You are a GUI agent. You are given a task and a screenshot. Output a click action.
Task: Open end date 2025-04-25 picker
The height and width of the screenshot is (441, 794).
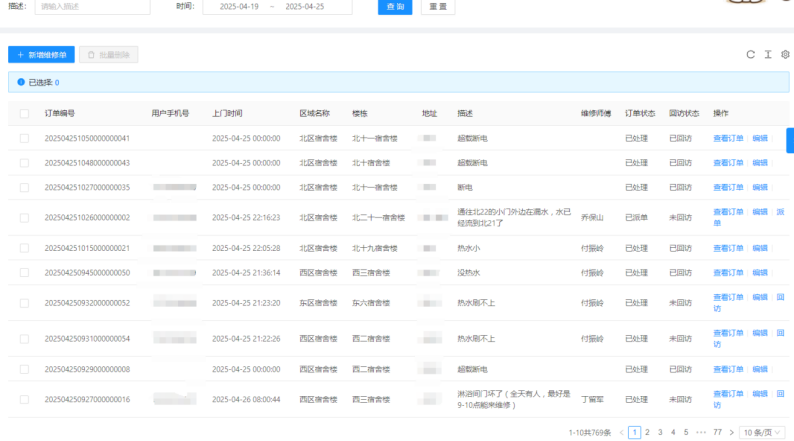click(x=304, y=7)
